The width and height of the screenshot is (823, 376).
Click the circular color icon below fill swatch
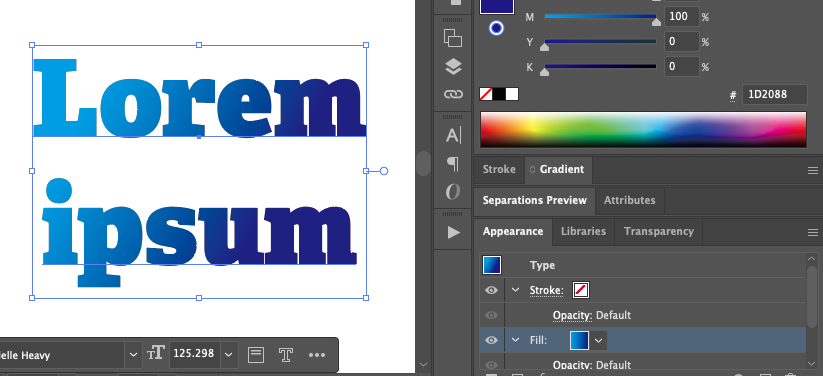point(497,28)
